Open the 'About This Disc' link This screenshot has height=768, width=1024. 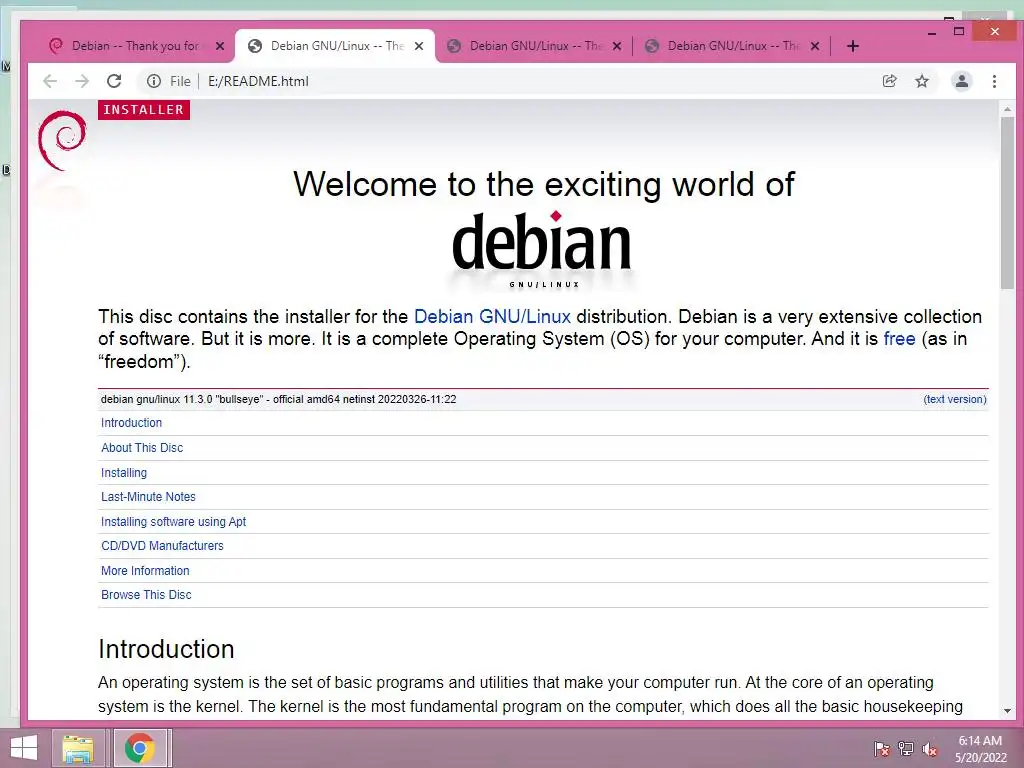point(142,447)
